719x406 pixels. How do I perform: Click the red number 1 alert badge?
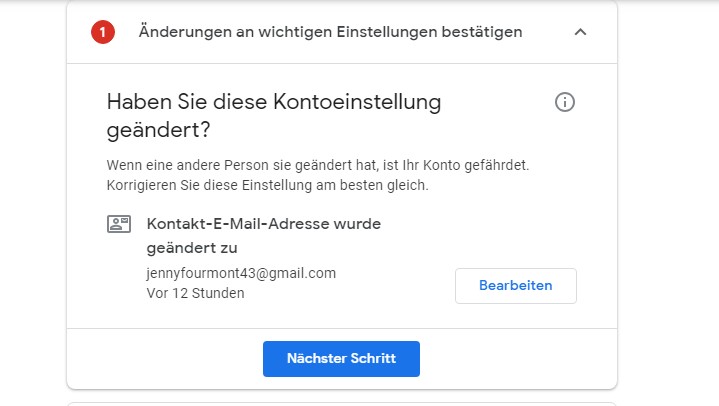(103, 32)
